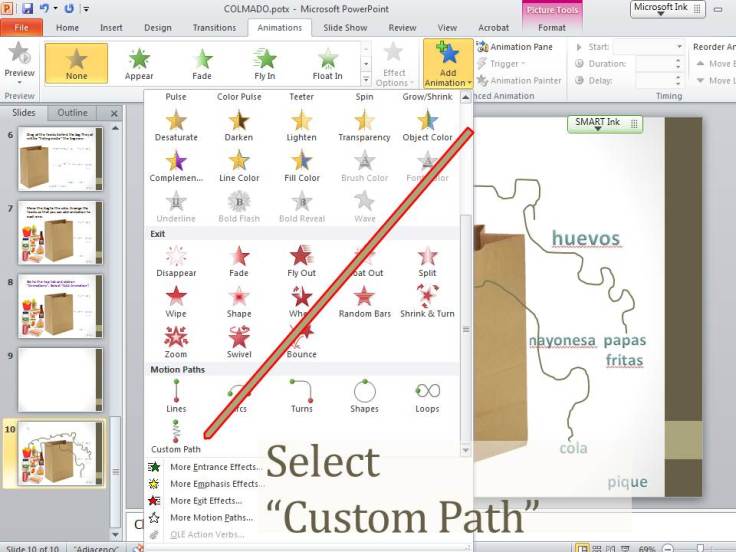Choose the Random Bars exit effect

pos(364,302)
